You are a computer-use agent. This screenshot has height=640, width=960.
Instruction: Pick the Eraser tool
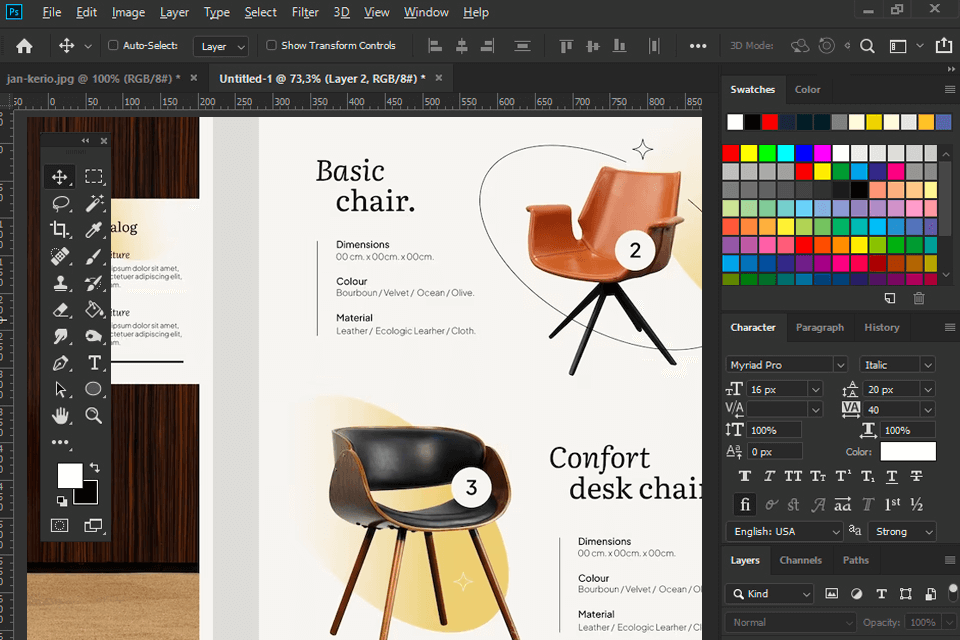60,310
